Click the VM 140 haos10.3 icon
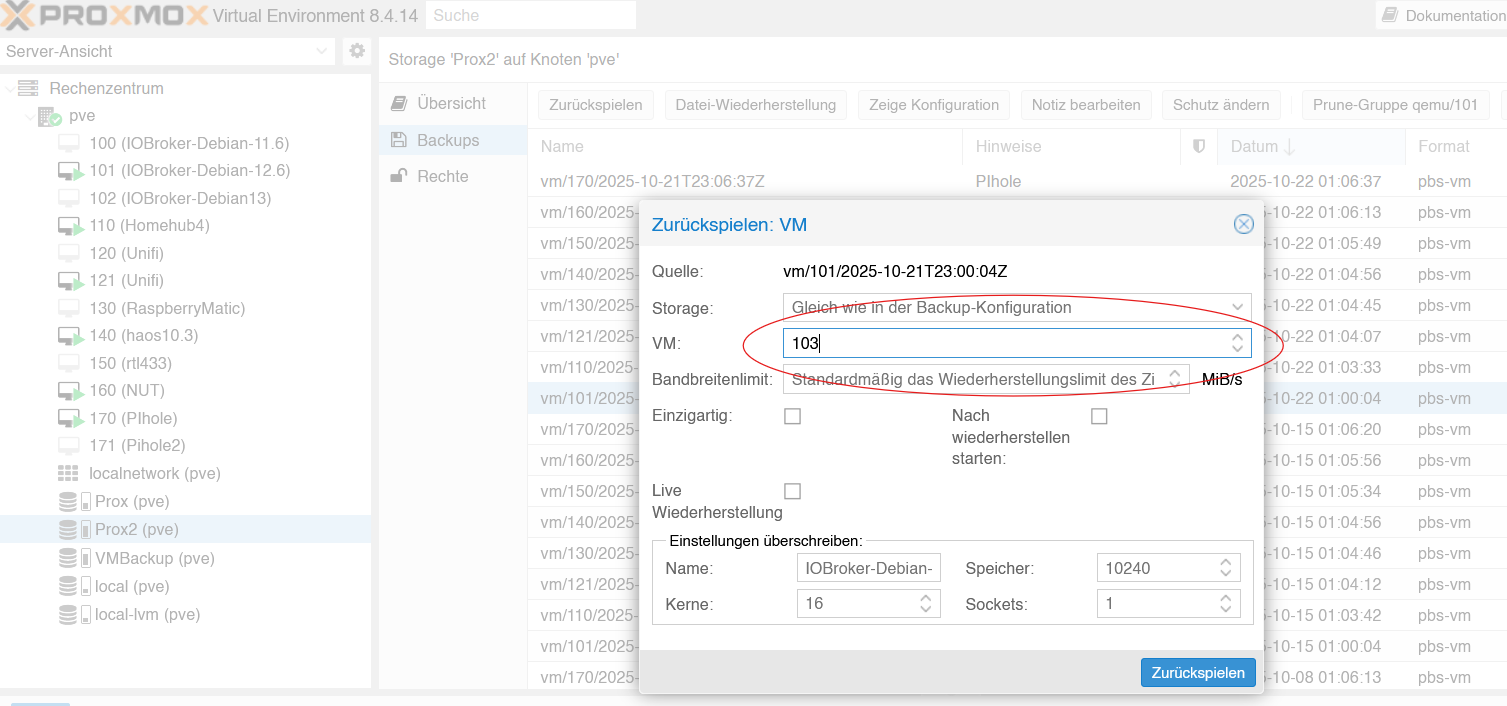Screen dimensions: 1507x706 pos(70,336)
